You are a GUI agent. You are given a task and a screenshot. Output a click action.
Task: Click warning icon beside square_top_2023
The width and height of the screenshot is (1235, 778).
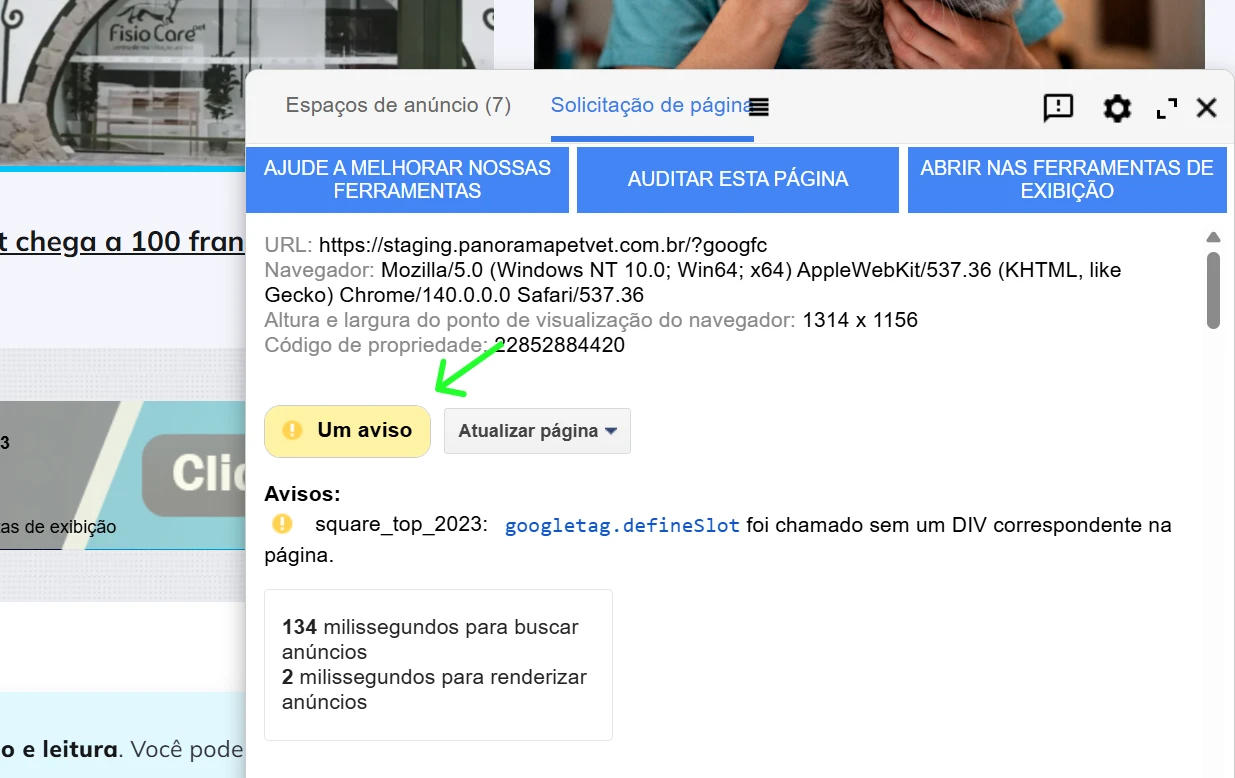283,524
